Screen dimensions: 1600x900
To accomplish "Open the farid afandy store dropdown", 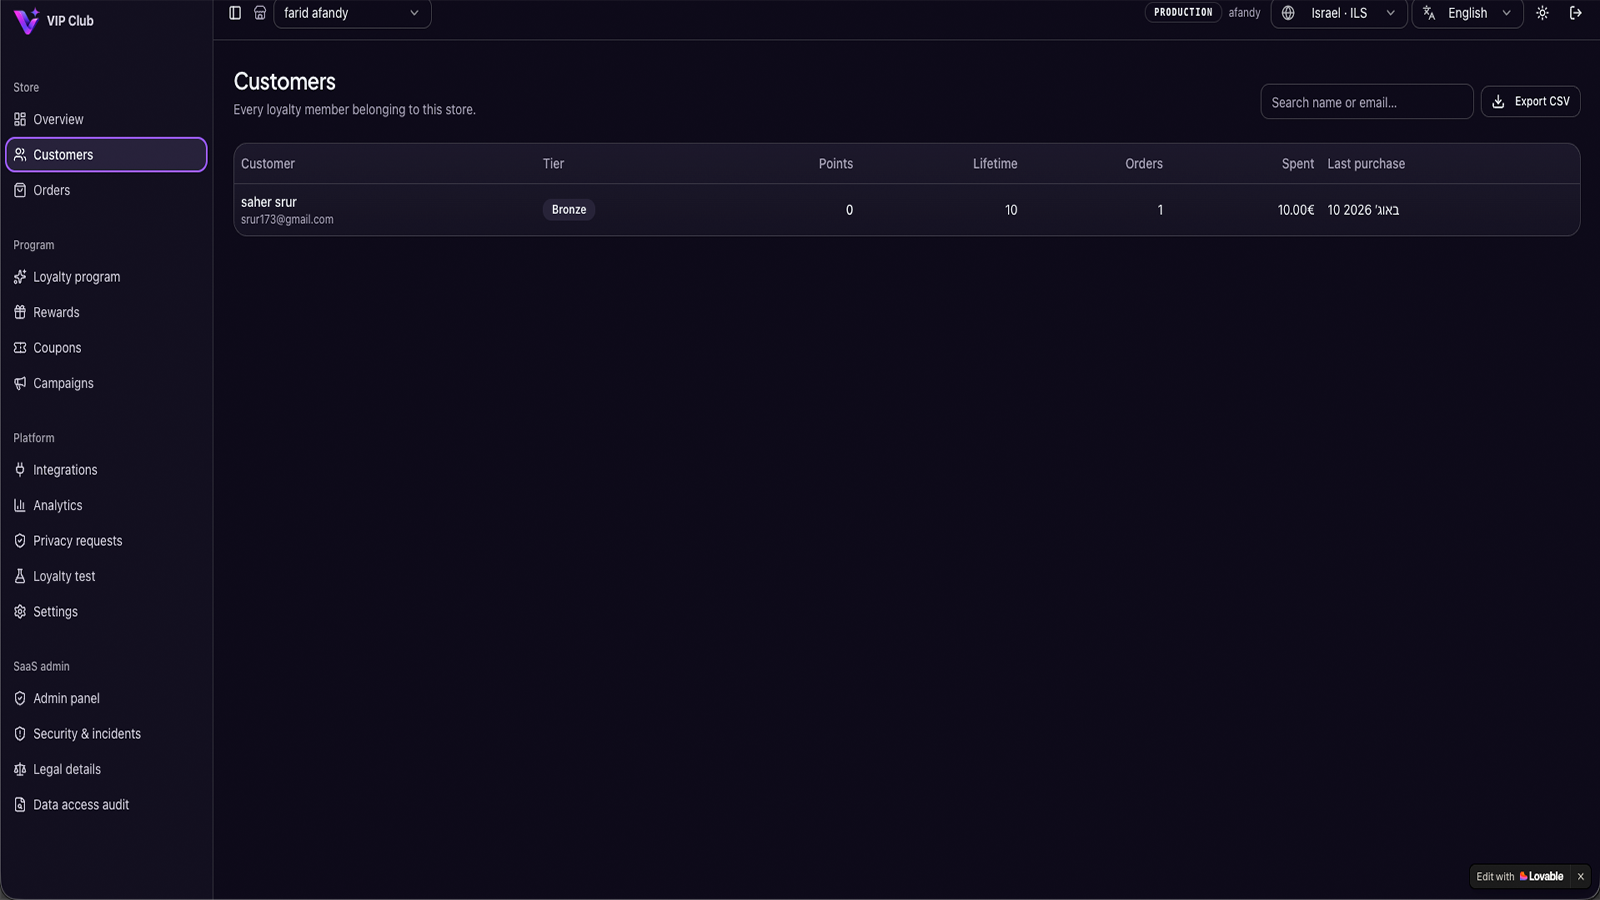I will click(352, 13).
